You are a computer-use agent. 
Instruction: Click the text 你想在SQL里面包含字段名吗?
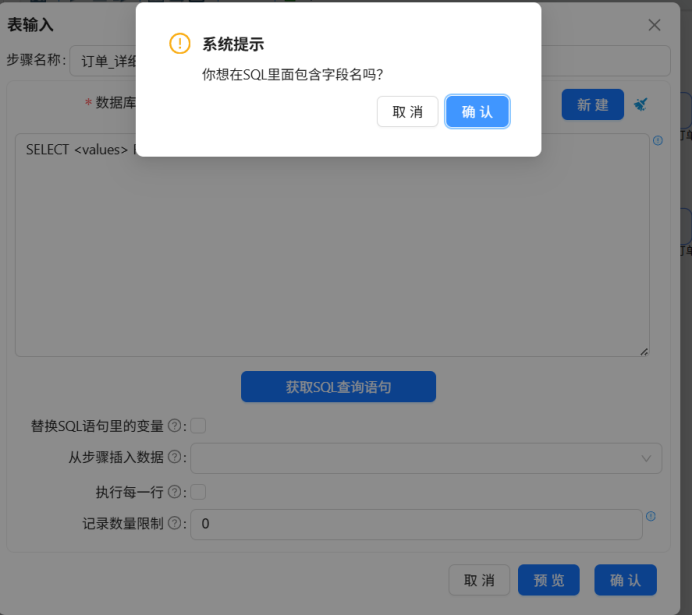pyautogui.click(x=292, y=75)
